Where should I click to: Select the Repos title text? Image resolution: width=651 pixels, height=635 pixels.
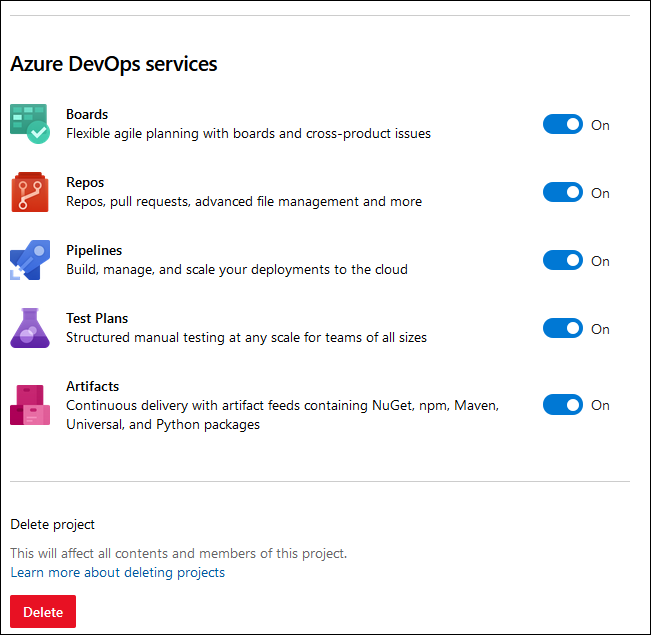(x=85, y=182)
